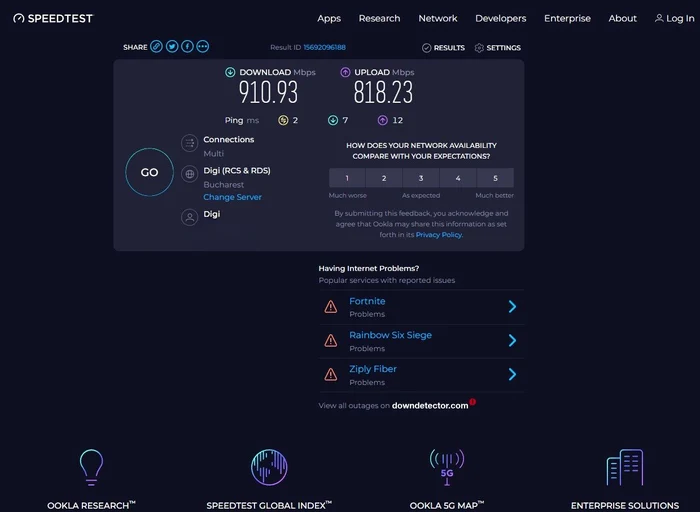
Task: Open RESULTS history
Action: pyautogui.click(x=449, y=48)
